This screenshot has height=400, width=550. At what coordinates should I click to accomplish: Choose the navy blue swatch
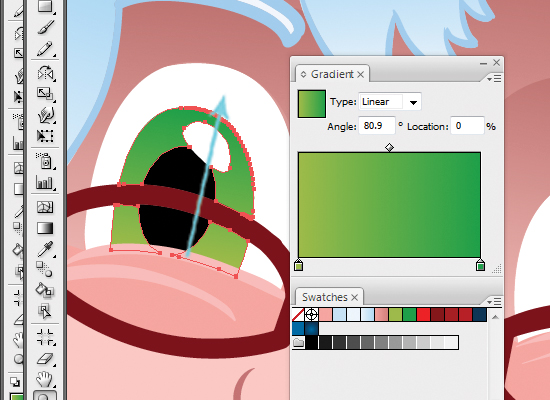pyautogui.click(x=480, y=315)
